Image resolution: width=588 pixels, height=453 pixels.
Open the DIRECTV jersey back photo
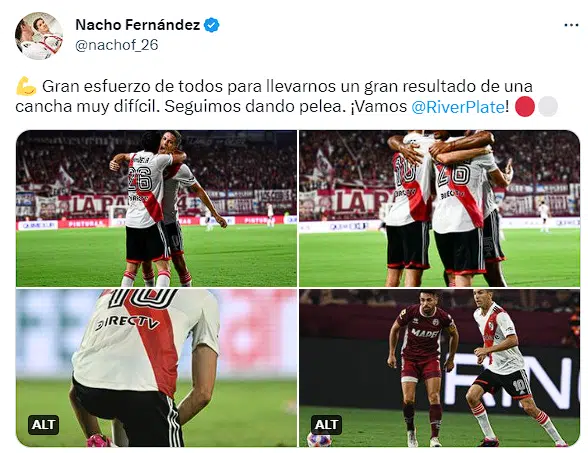(x=156, y=368)
